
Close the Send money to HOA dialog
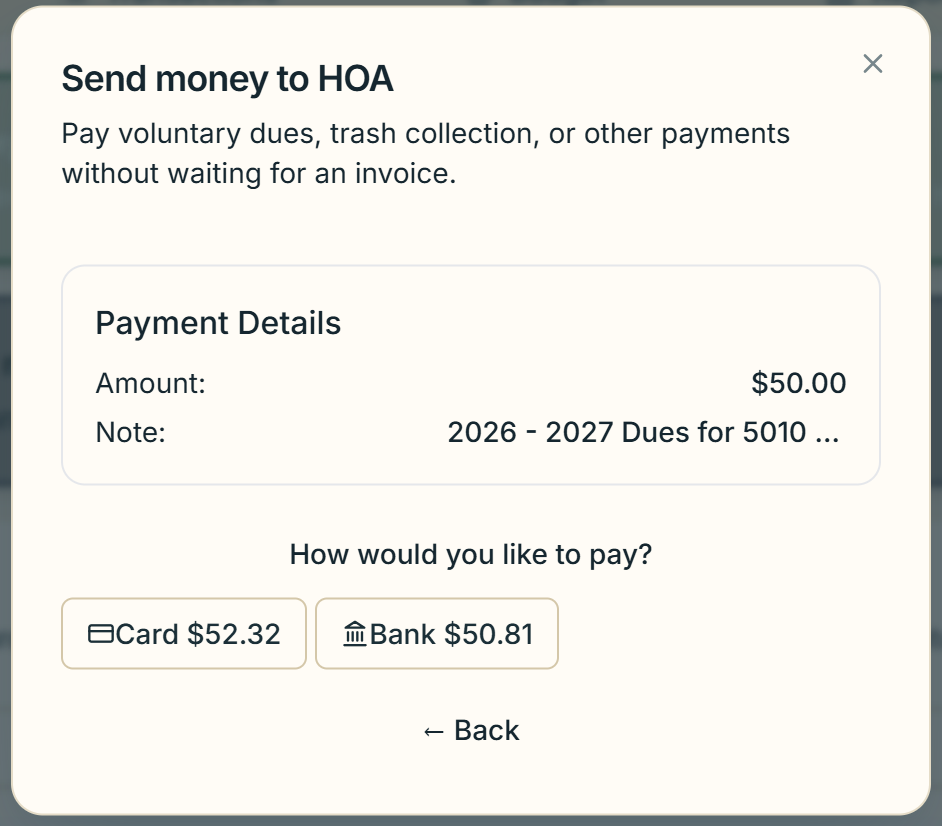point(872,64)
